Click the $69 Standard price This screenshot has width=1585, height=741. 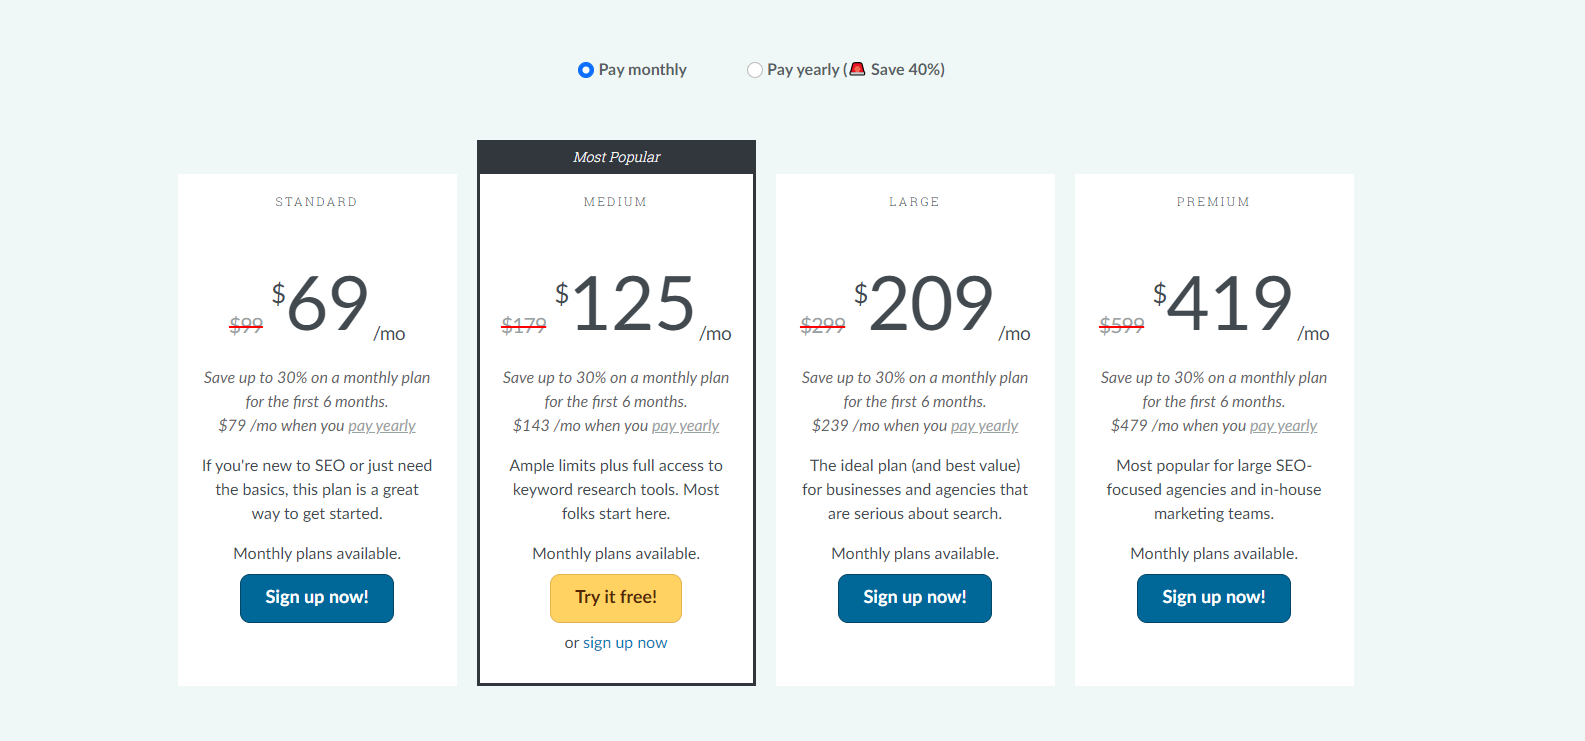click(x=320, y=304)
